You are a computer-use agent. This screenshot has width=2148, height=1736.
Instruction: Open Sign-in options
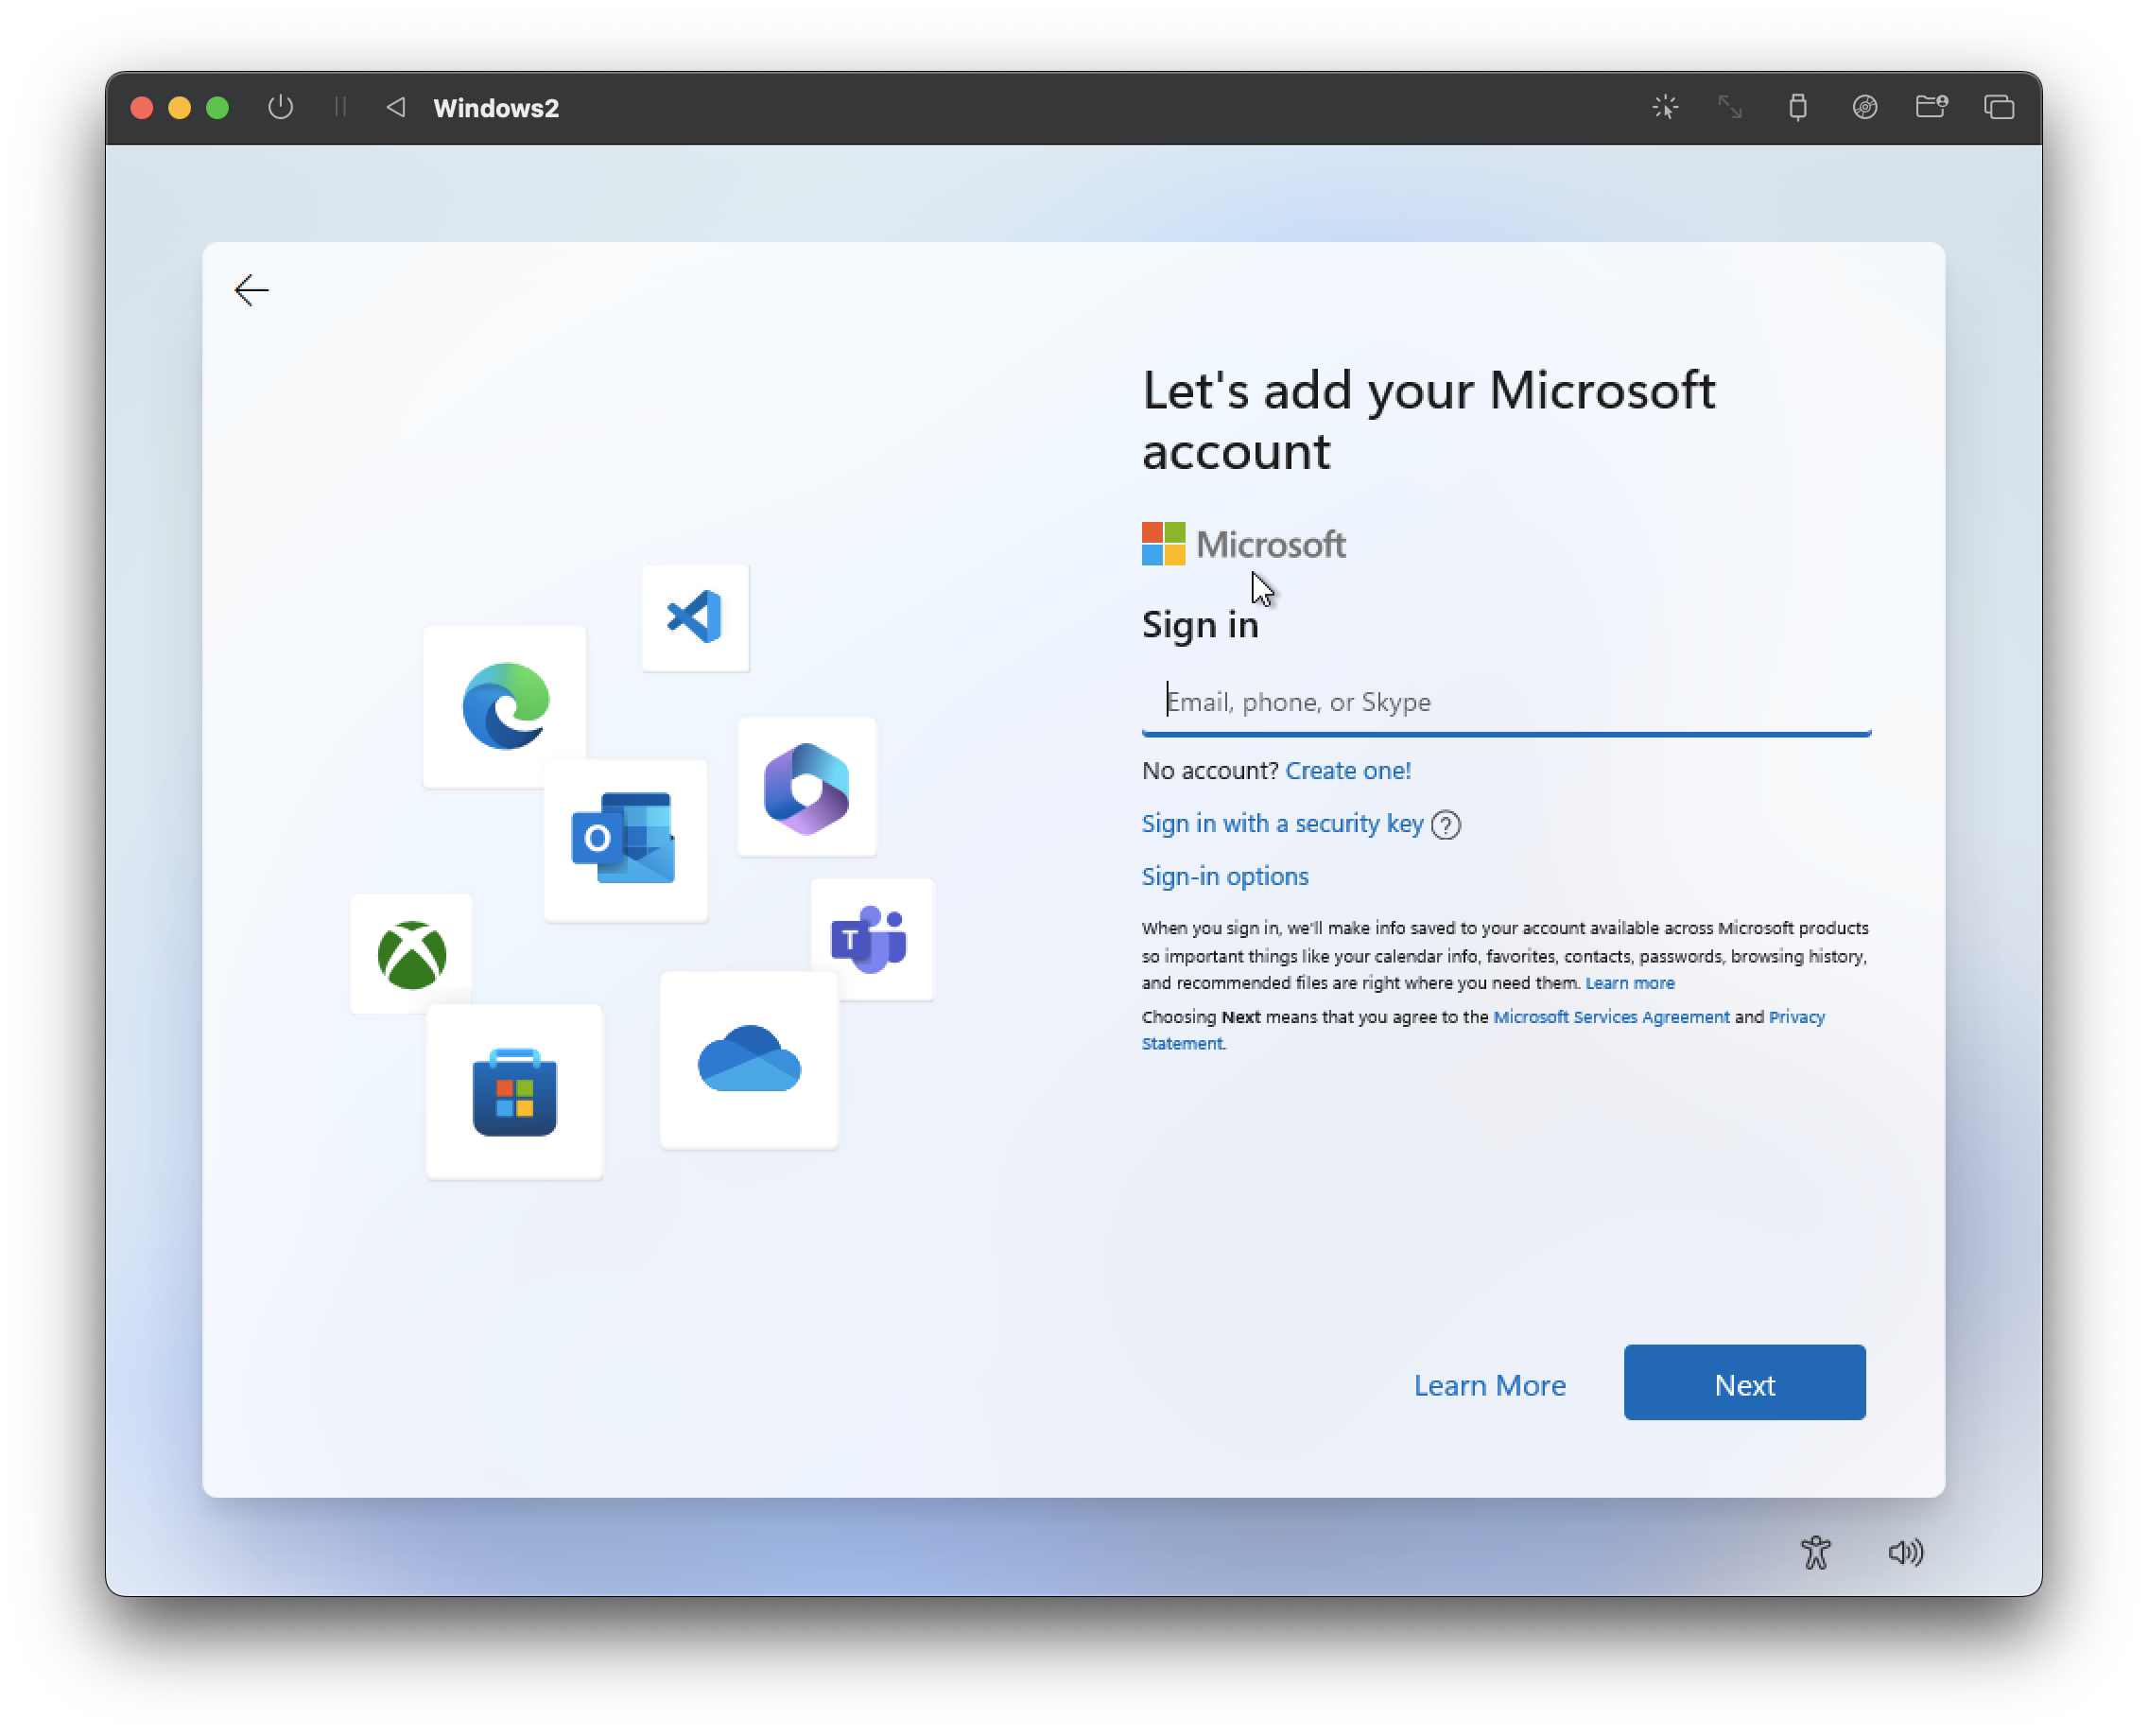coord(1225,877)
